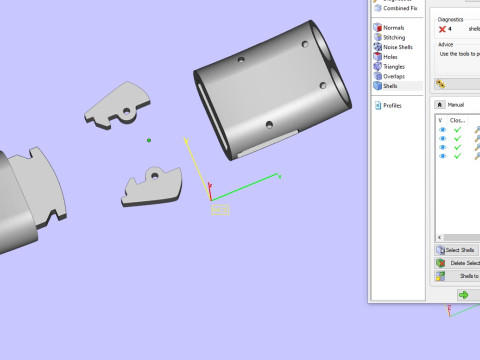Image resolution: width=480 pixels, height=360 pixels.
Task: Toggle visibility eye of third shell row
Action: (x=443, y=147)
